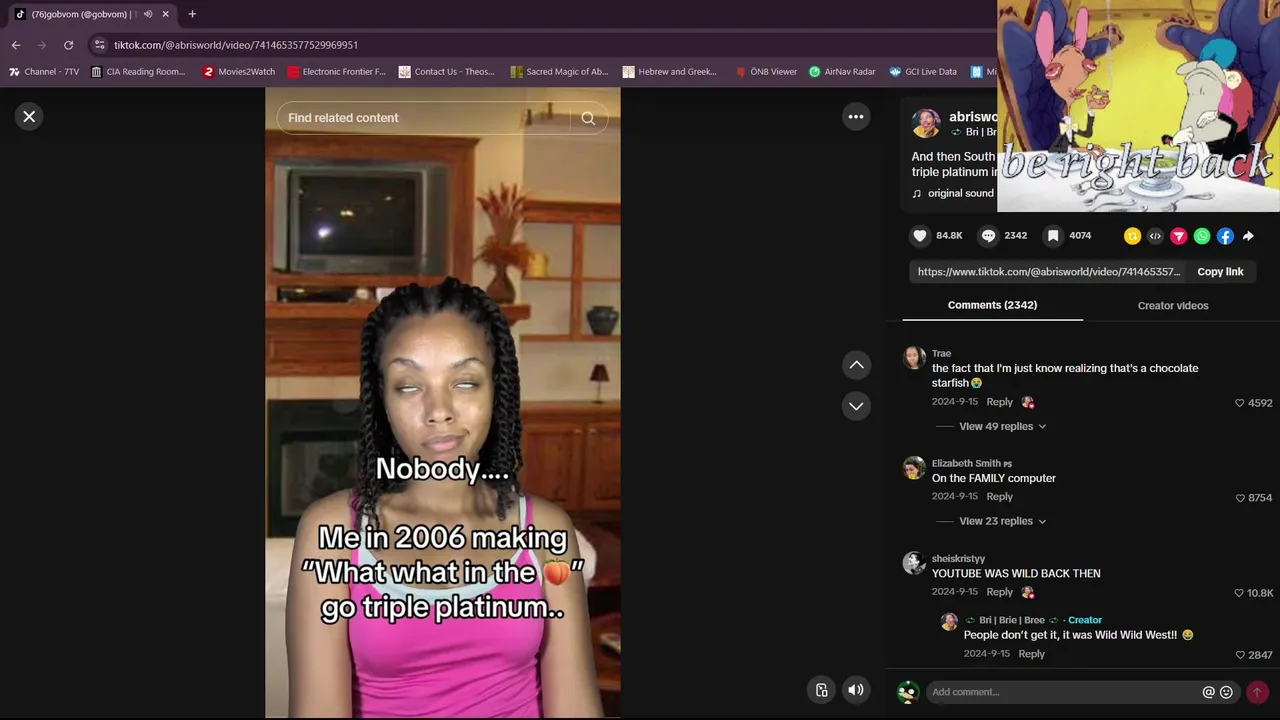
Task: Open more share options arrow
Action: click(1248, 236)
